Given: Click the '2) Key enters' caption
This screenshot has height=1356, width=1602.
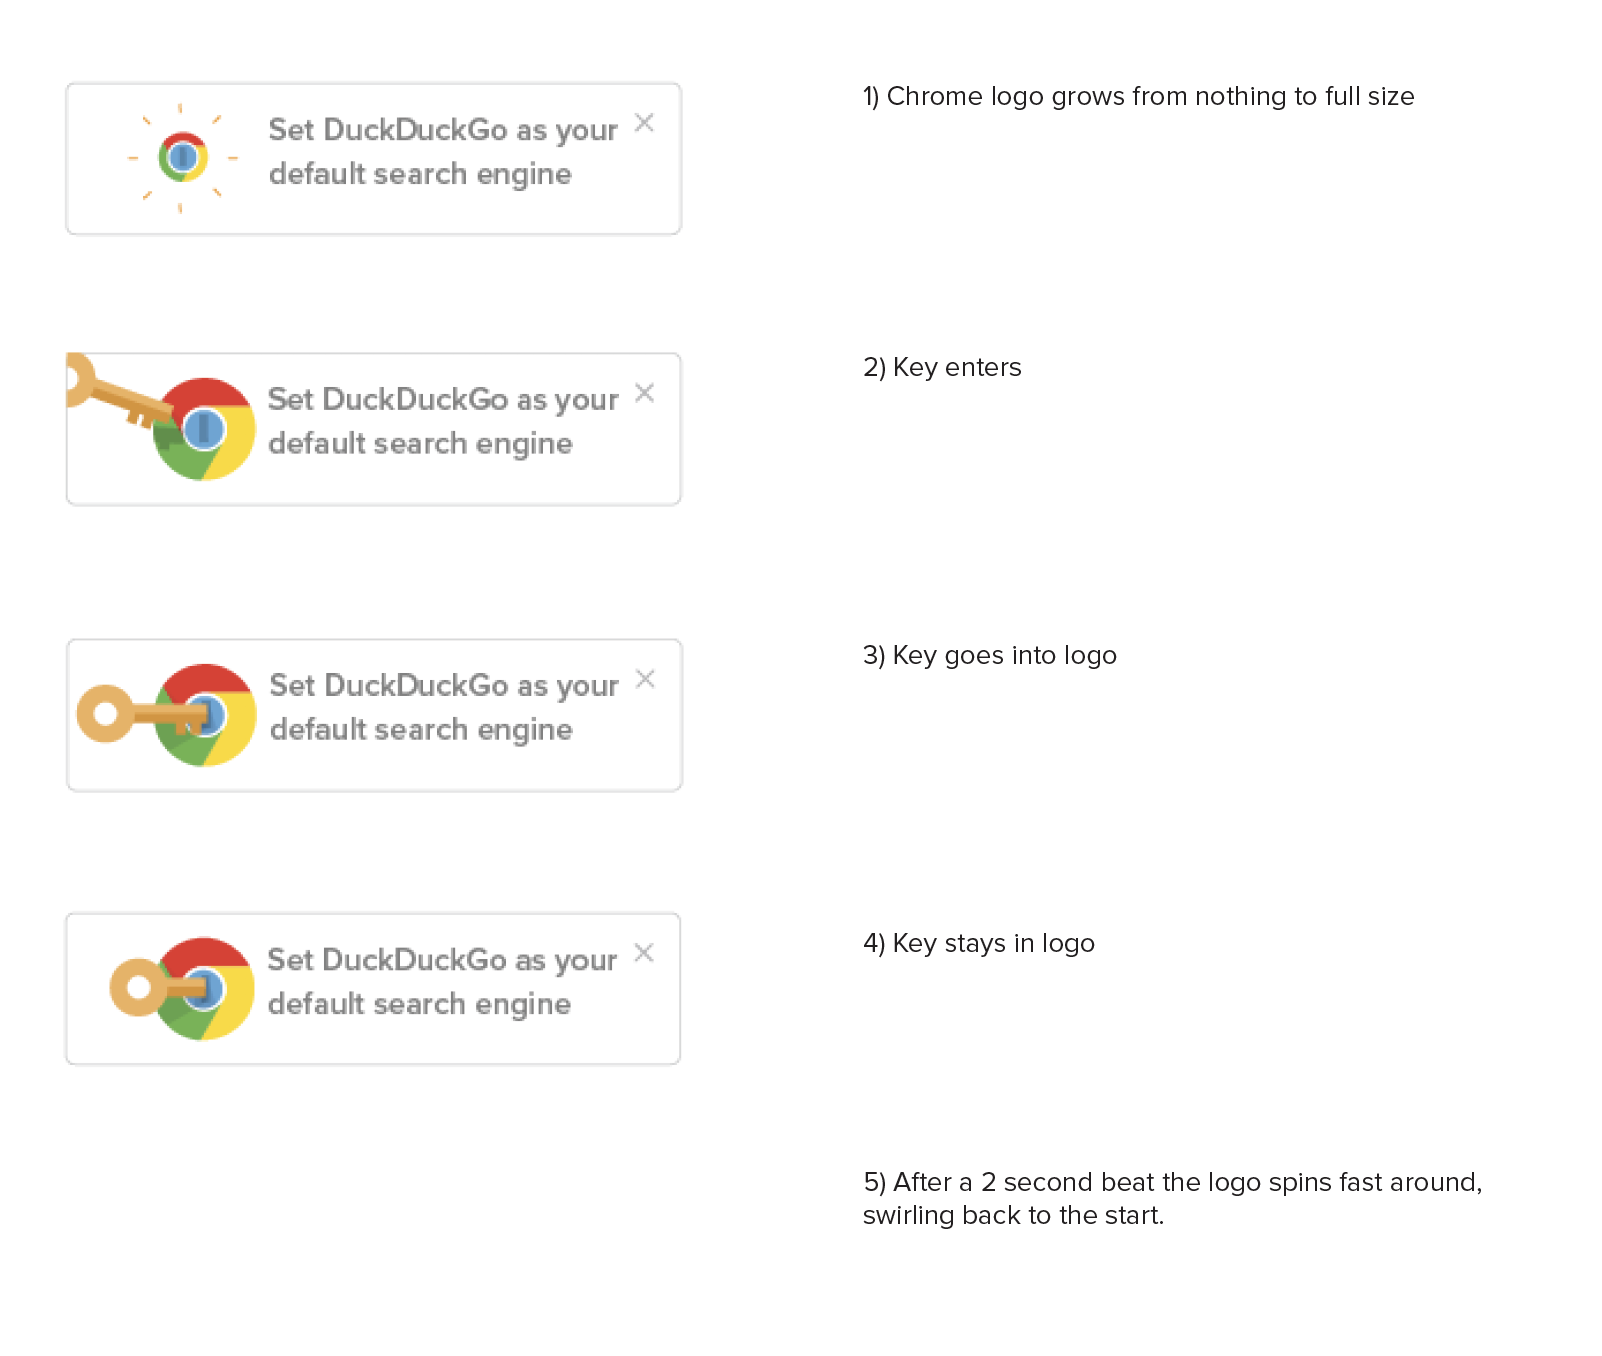Looking at the screenshot, I should (942, 367).
